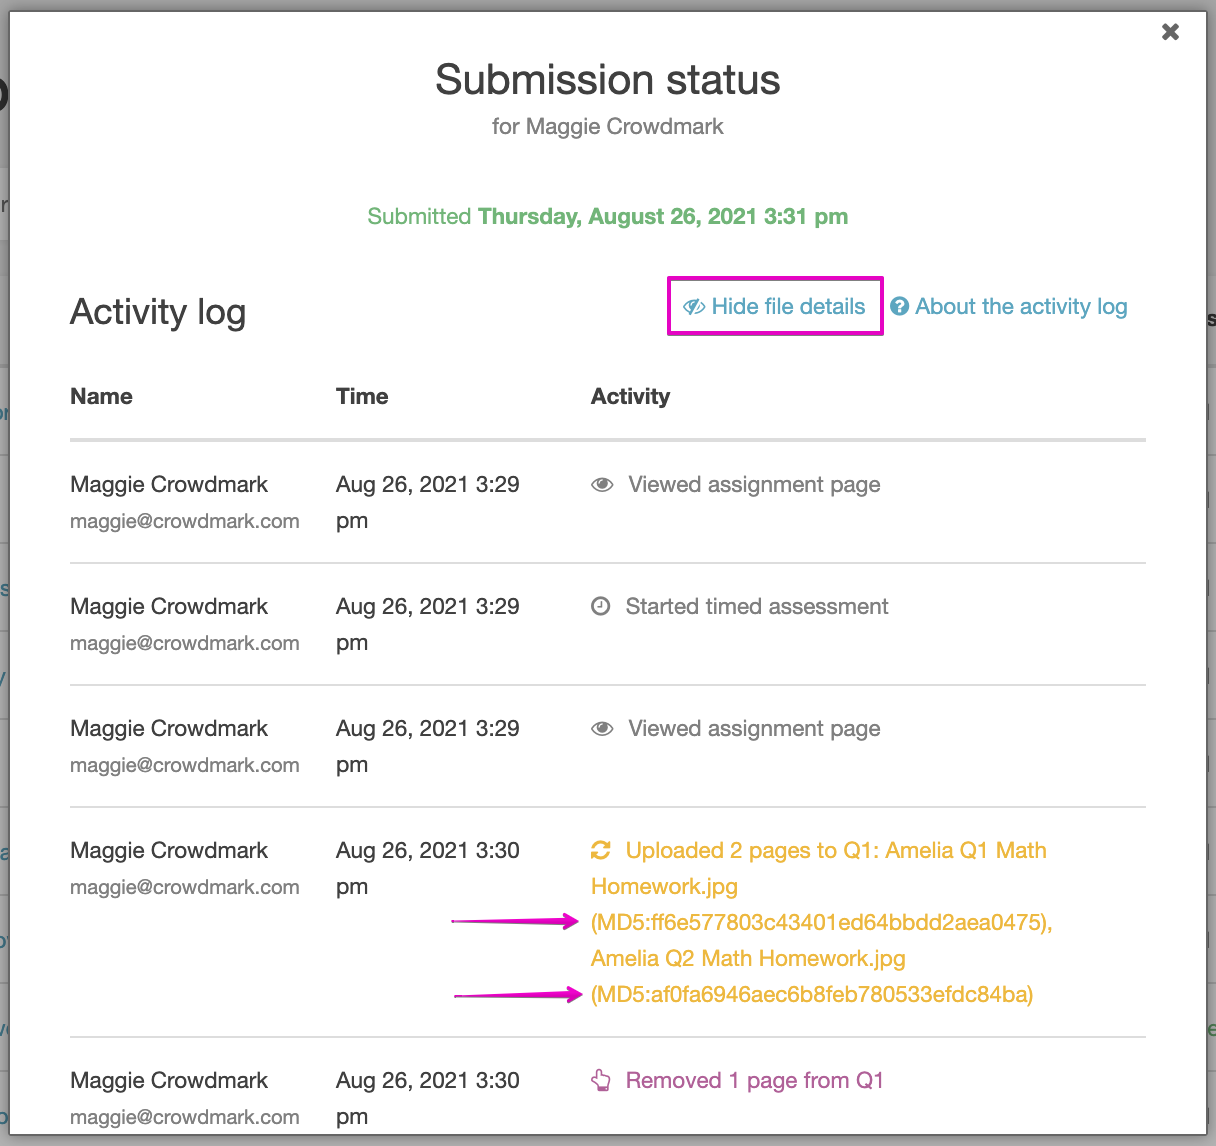Click MD5:ff6e577803c43401ed64bbdd2aea0475 hash text
The image size is (1216, 1146).
821,922
